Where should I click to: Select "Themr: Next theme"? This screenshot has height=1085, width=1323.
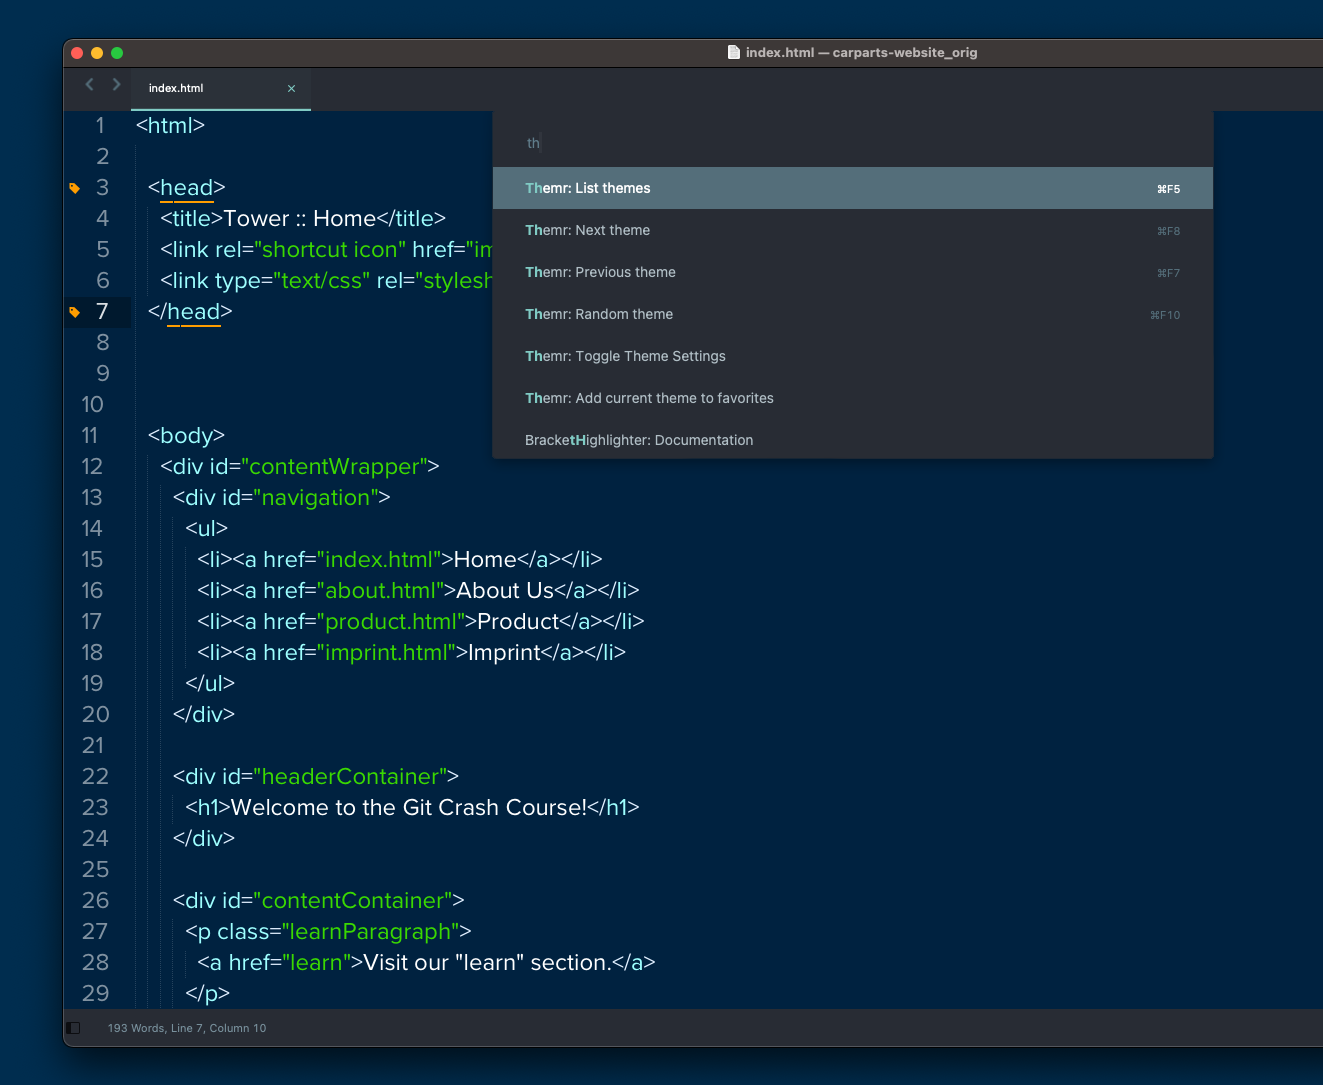coord(852,230)
